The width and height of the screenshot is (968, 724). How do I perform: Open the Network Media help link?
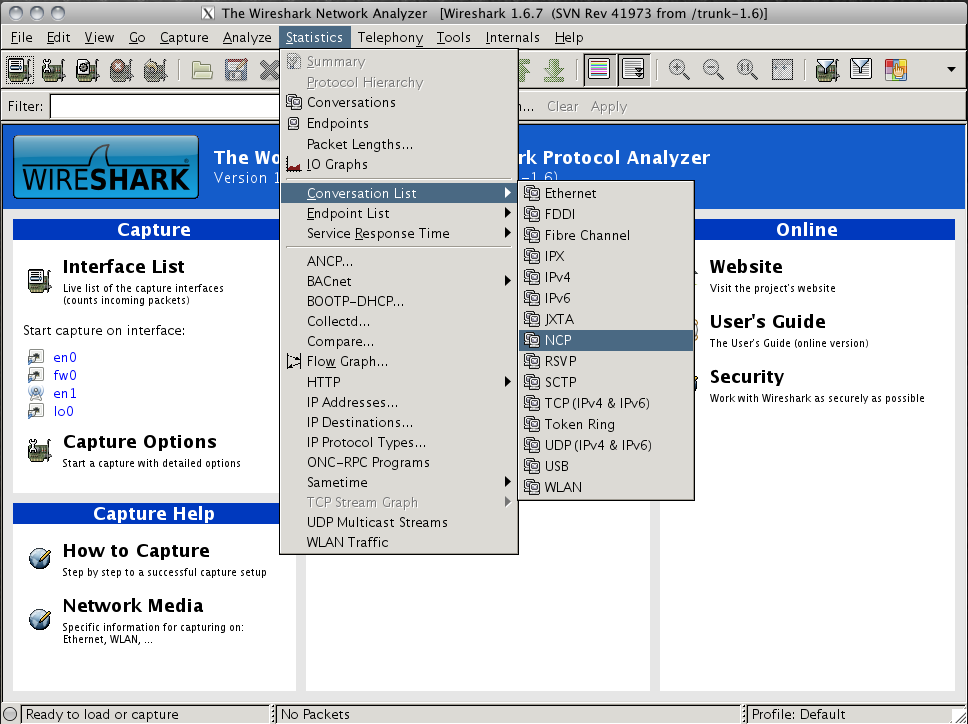[133, 605]
